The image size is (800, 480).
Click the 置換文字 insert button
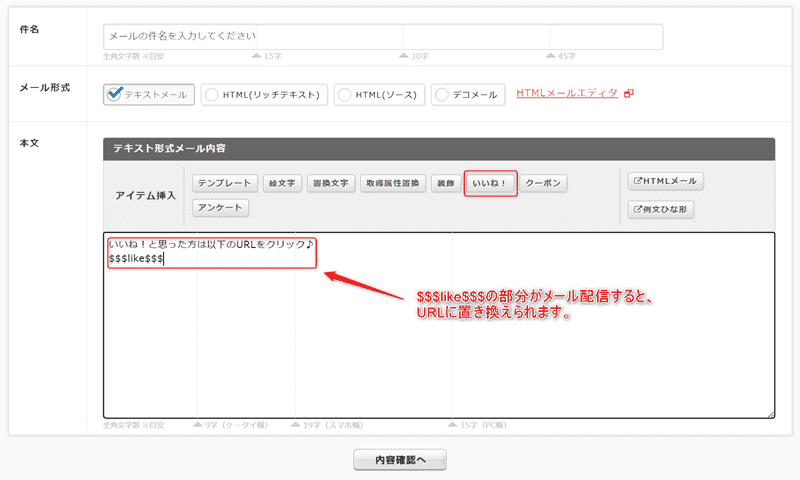[331, 184]
